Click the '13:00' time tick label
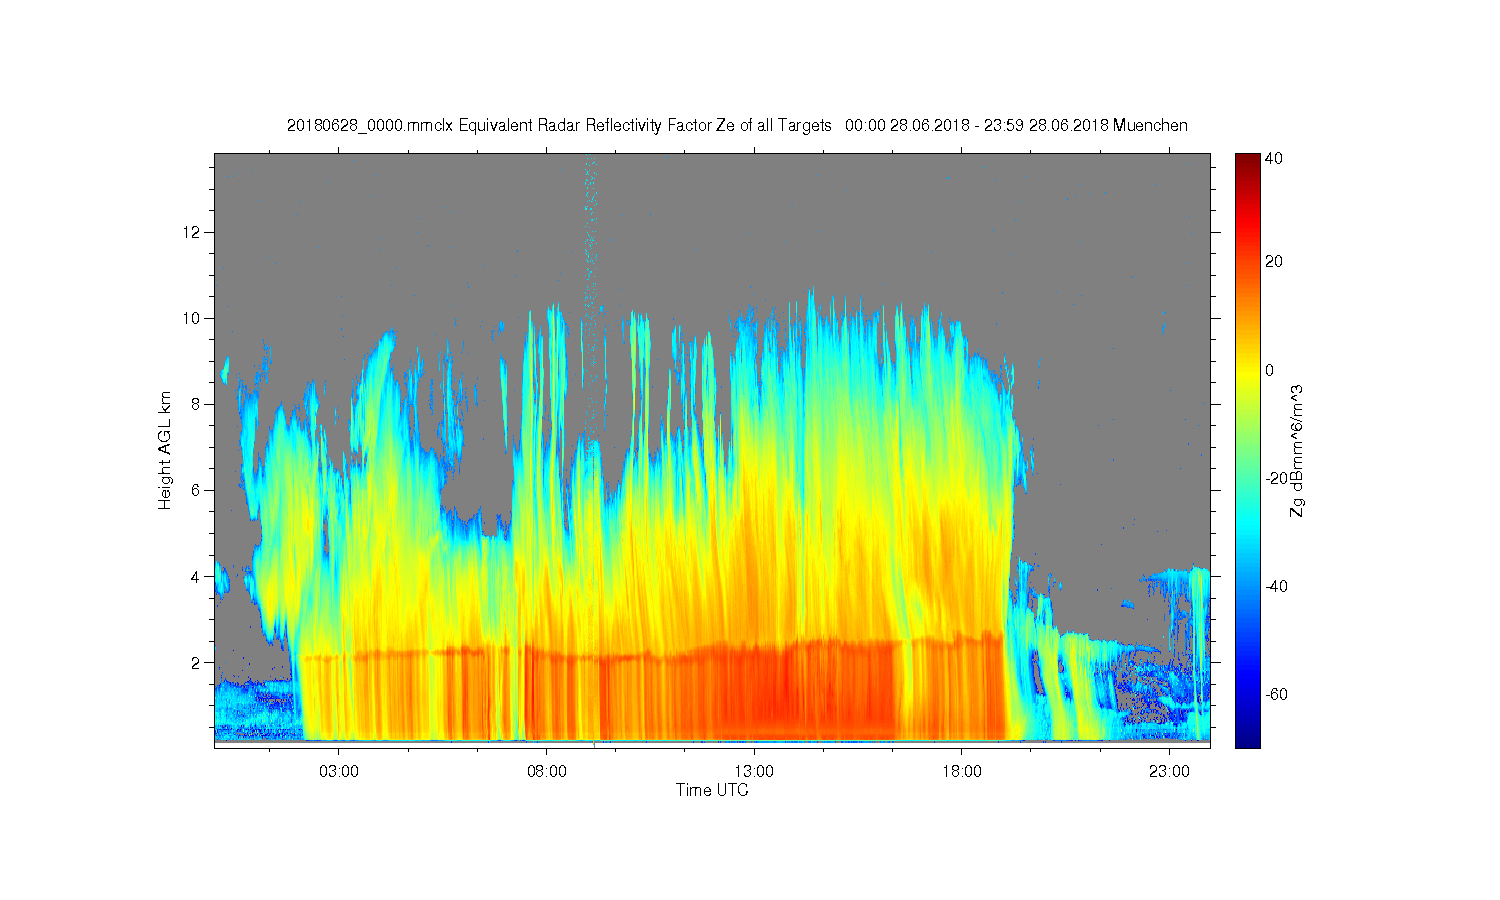Viewport: 1500px width, 900px height. tap(754, 772)
